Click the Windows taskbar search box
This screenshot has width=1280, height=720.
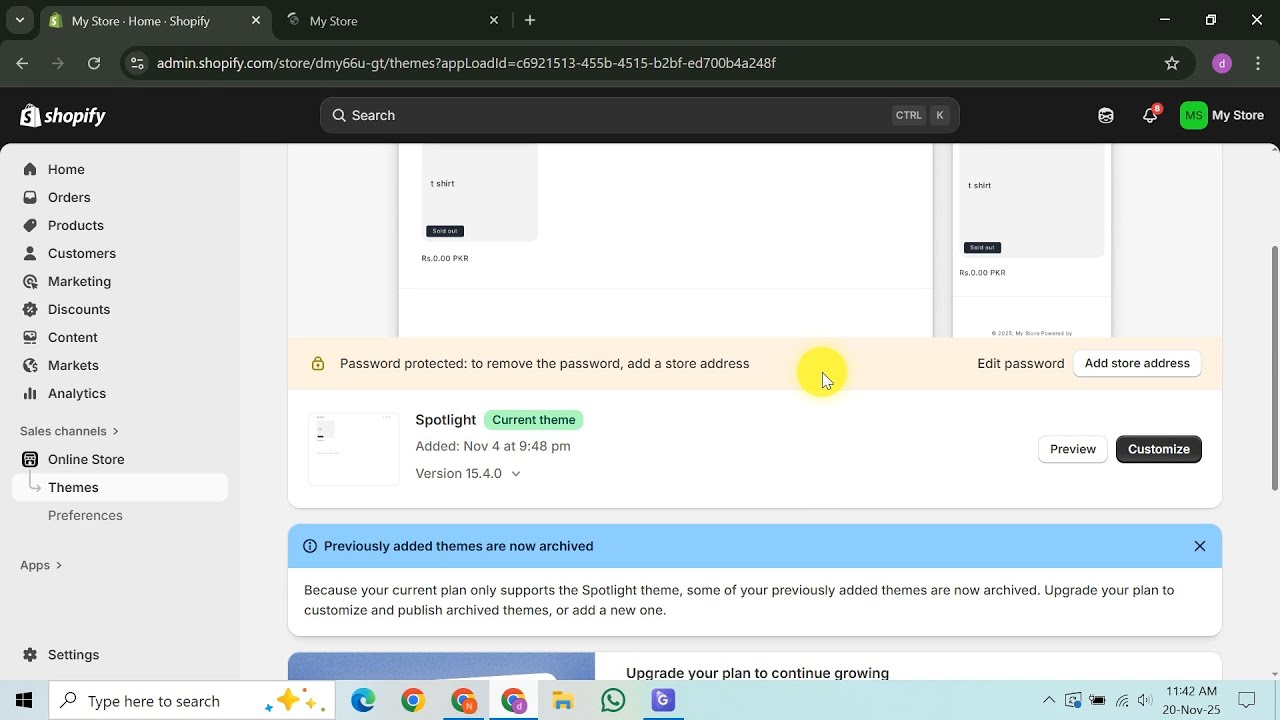pyautogui.click(x=193, y=701)
